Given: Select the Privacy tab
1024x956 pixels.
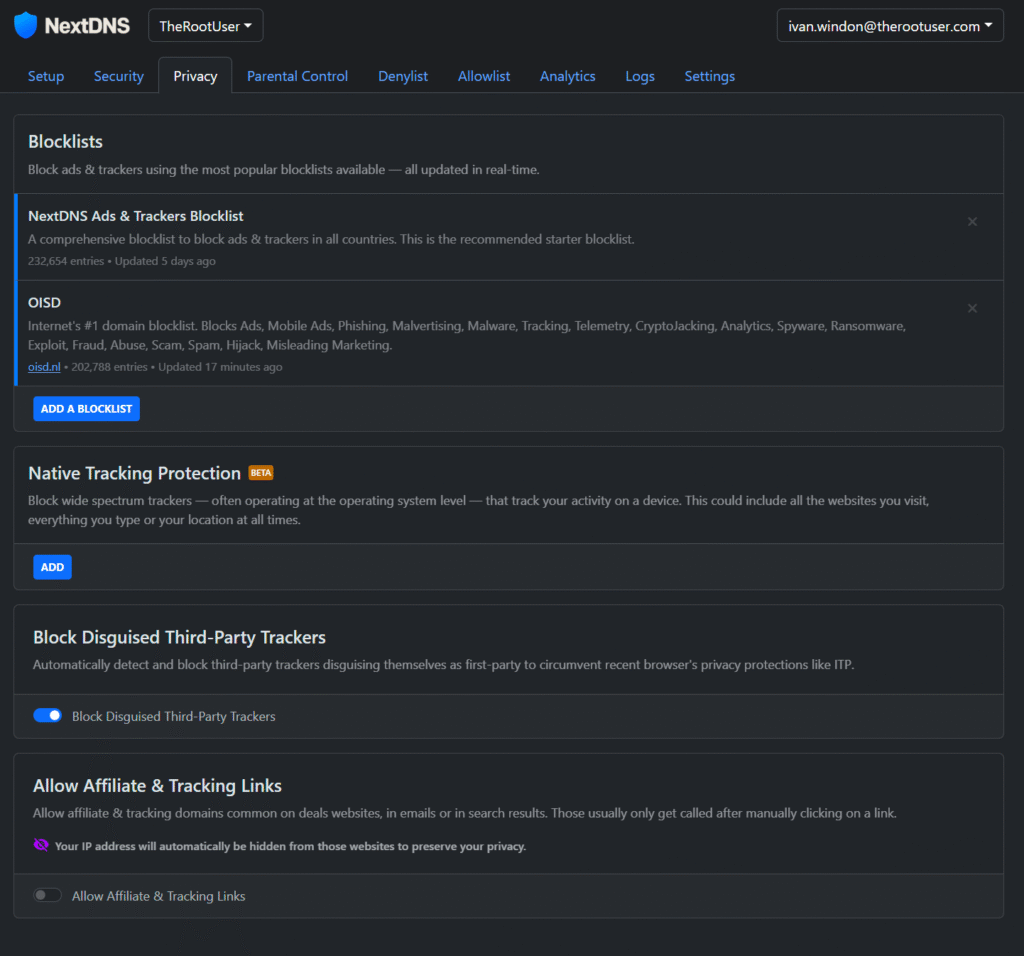Looking at the screenshot, I should click(195, 76).
